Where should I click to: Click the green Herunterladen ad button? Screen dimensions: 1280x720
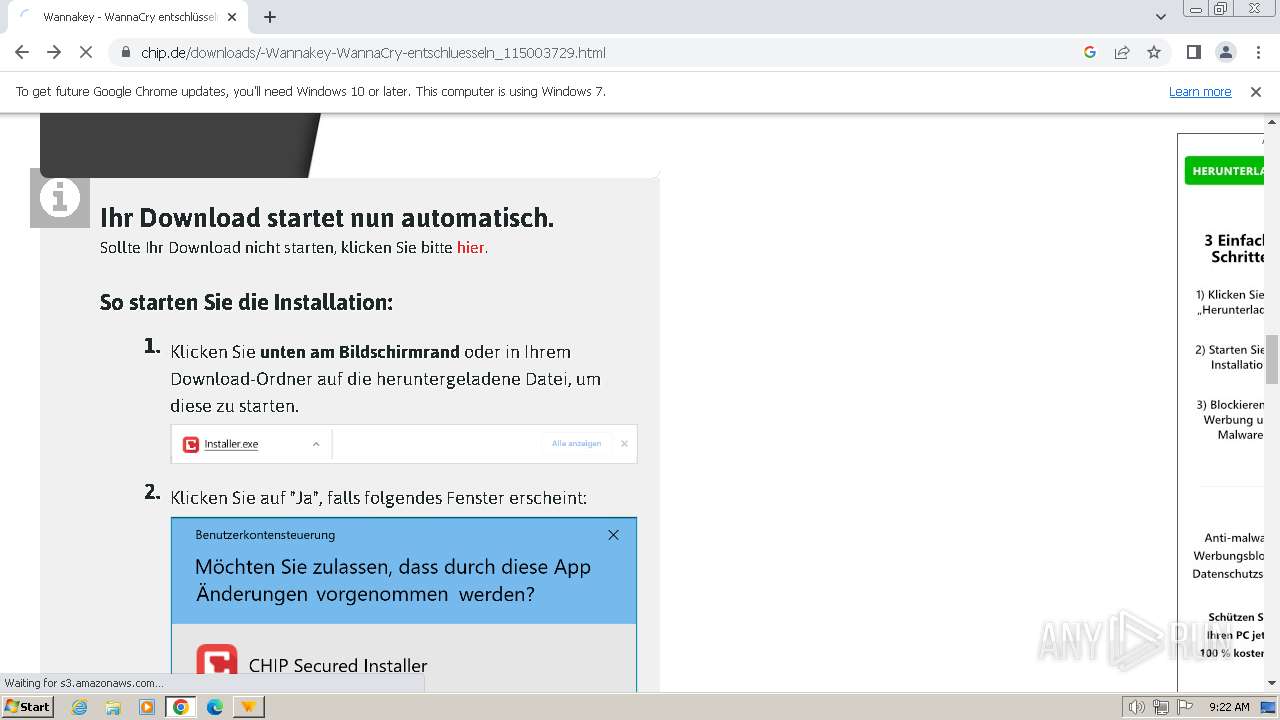1224,170
